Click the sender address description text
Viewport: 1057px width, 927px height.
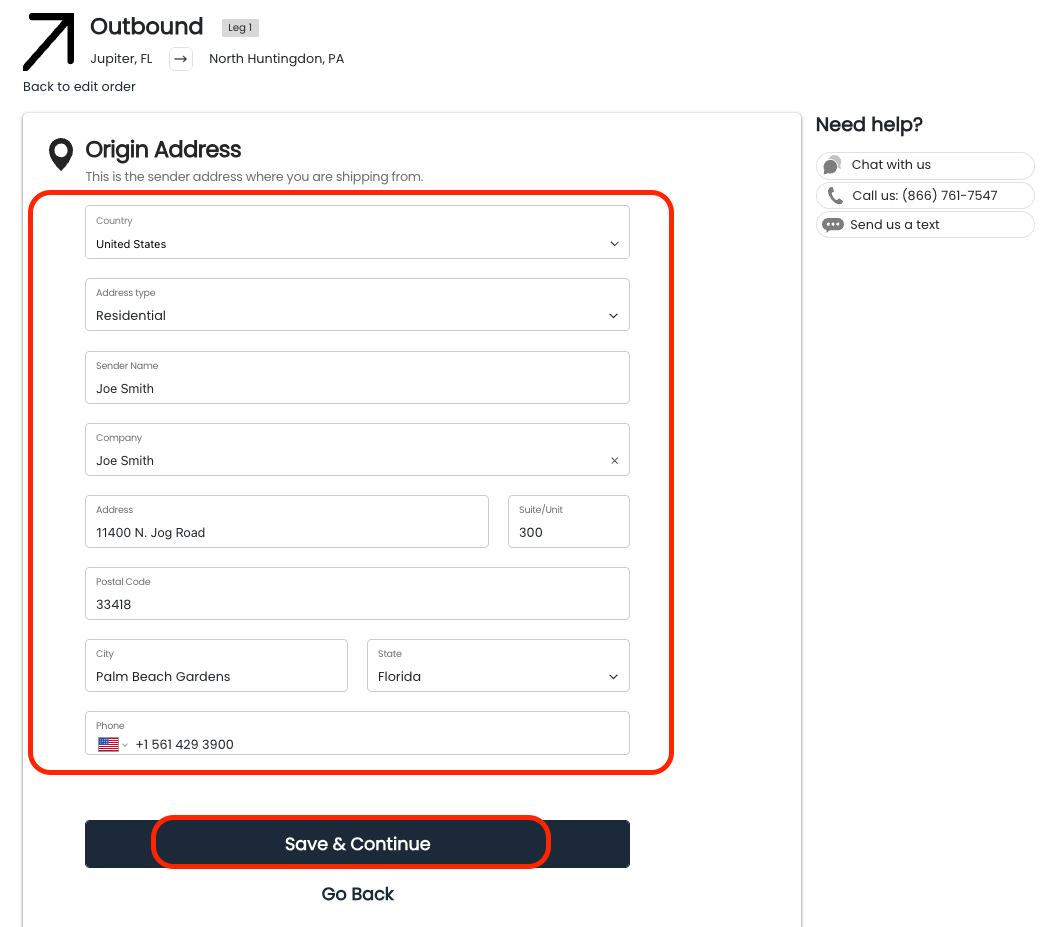pyautogui.click(x=254, y=177)
